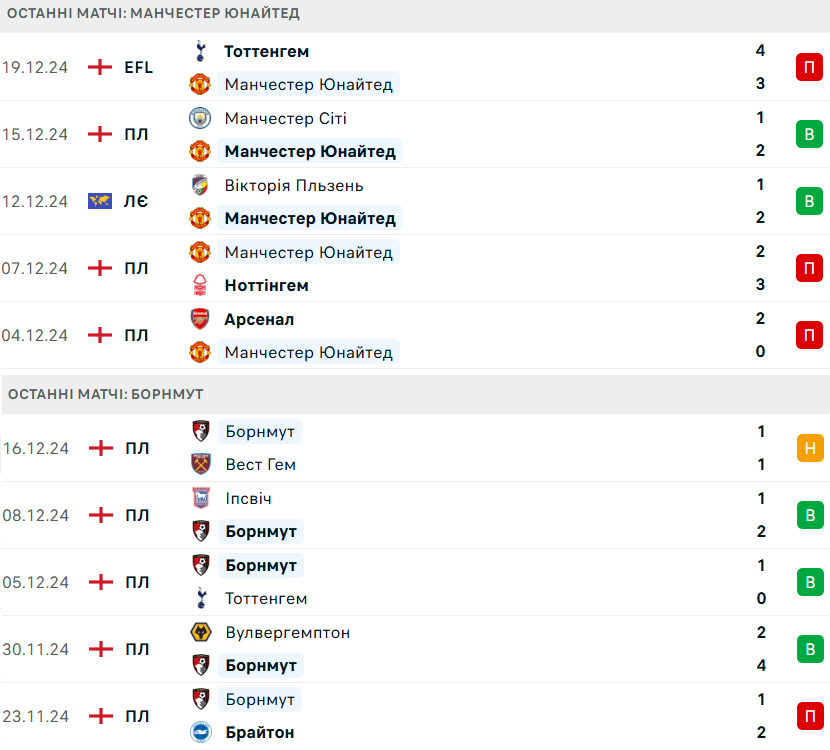Click the Tottenham crest in the EFL match
This screenshot has height=750, width=830.
(200, 51)
